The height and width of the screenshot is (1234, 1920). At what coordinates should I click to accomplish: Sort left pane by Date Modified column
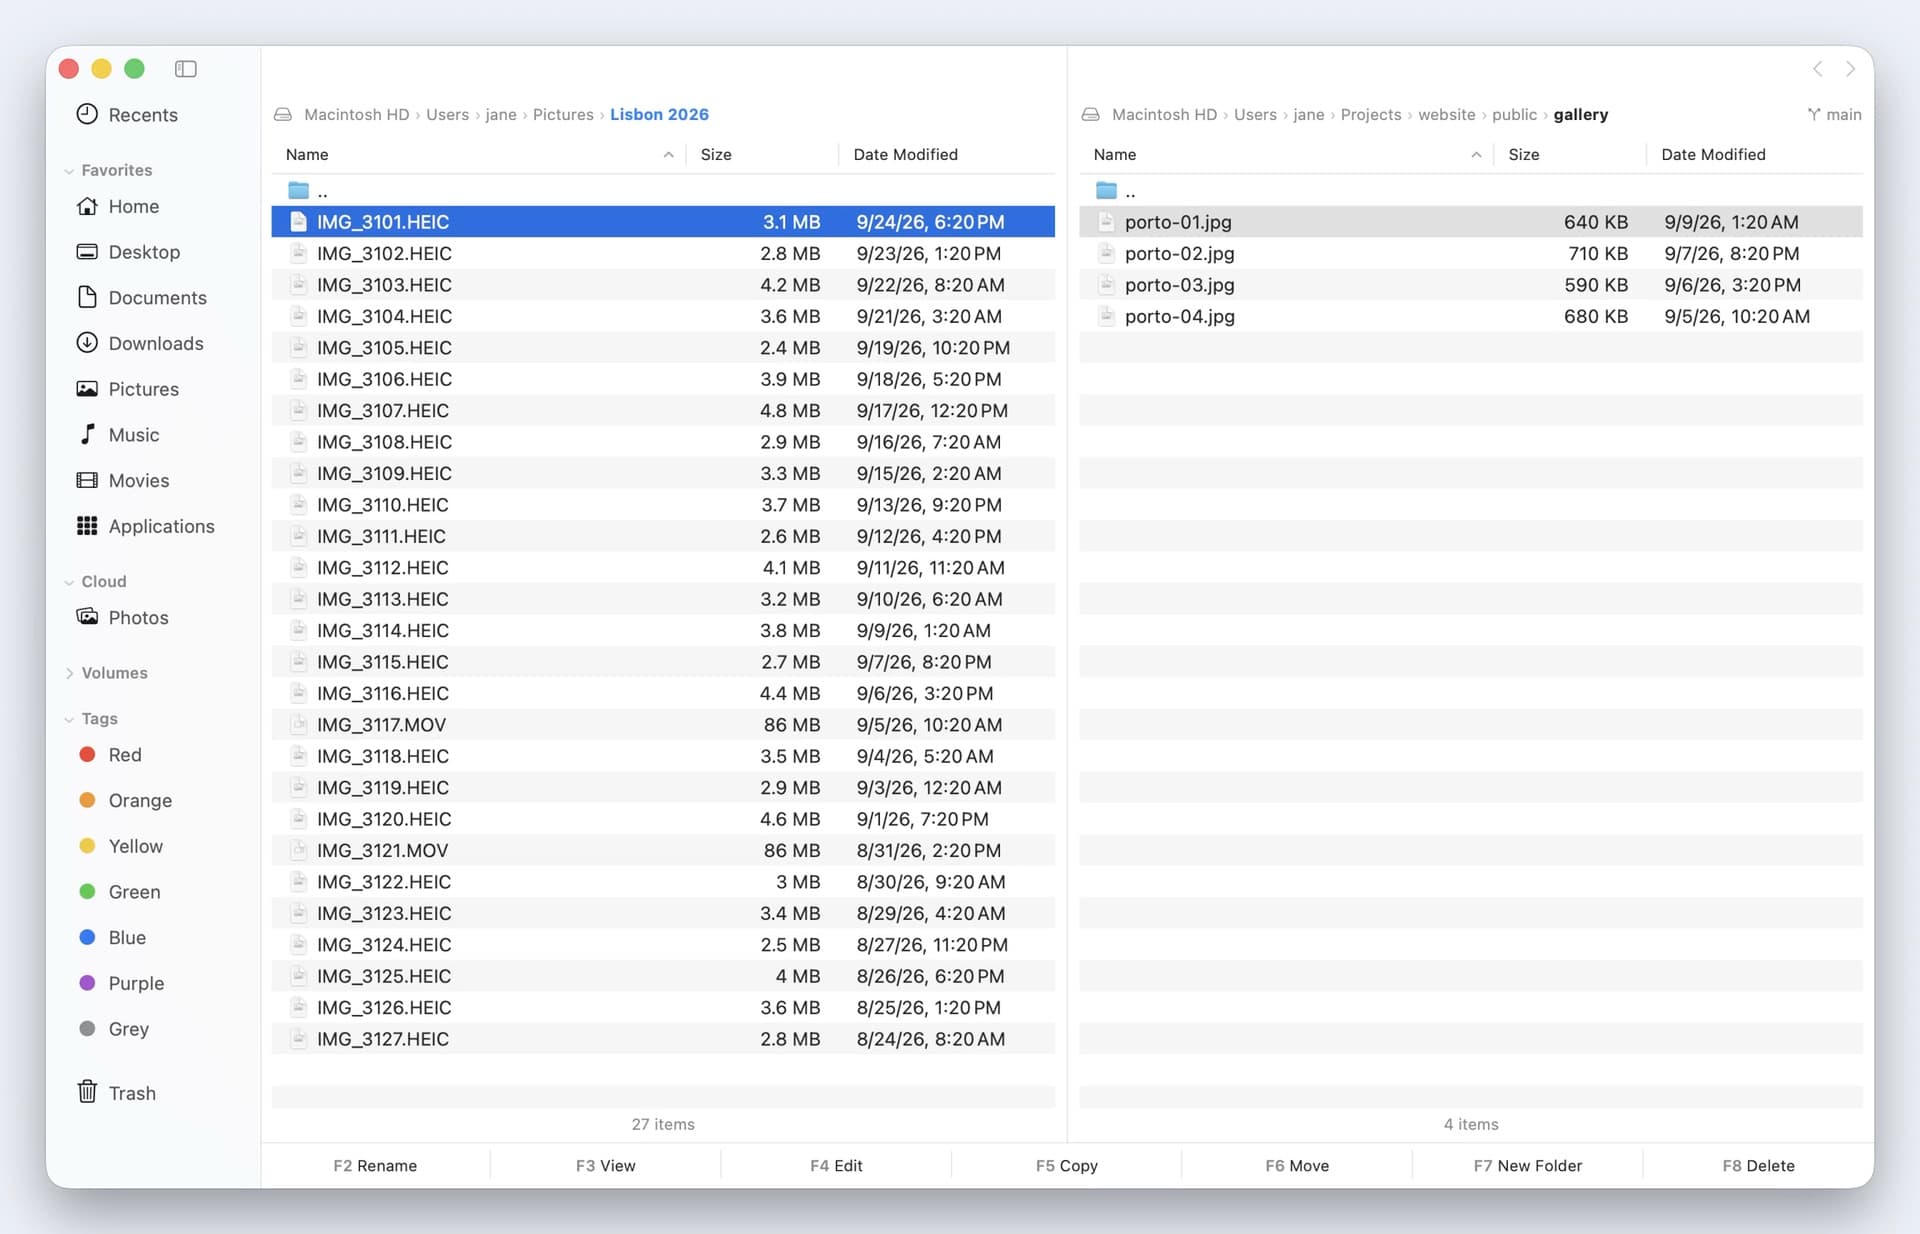[x=905, y=154]
